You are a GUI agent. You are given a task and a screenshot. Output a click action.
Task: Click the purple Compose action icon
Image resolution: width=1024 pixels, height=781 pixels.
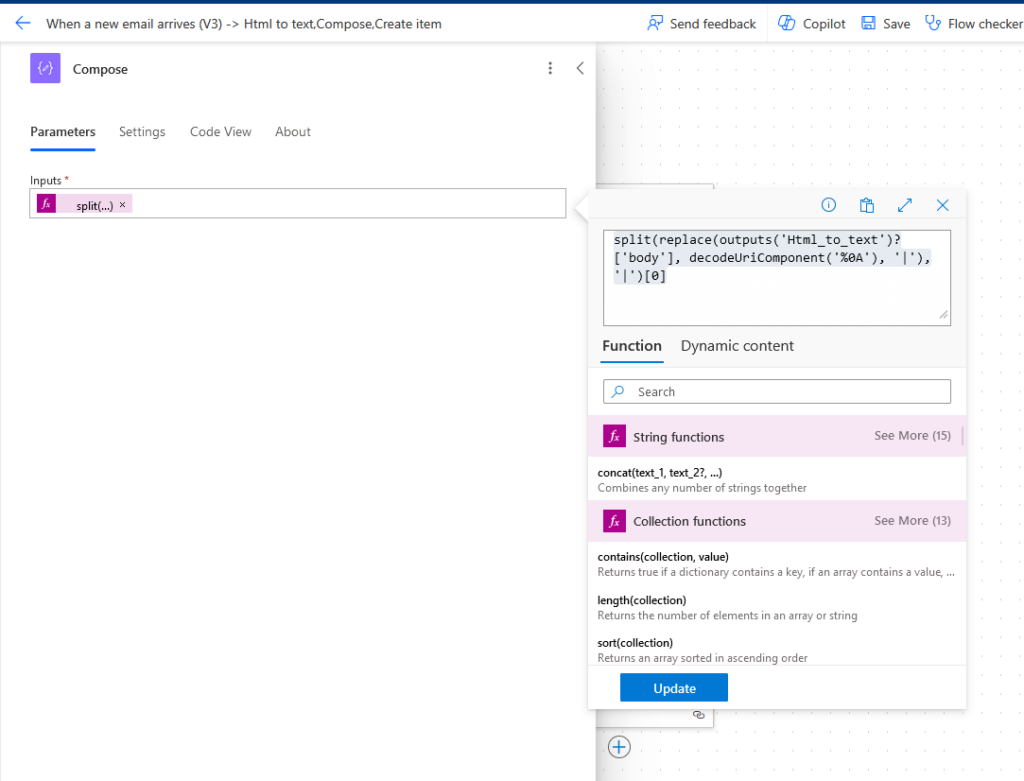(x=45, y=68)
